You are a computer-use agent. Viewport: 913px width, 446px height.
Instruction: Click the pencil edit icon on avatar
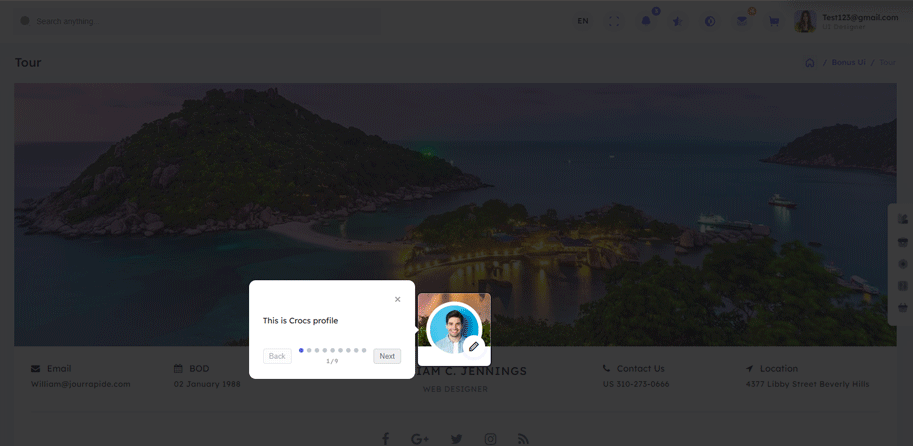coord(473,346)
